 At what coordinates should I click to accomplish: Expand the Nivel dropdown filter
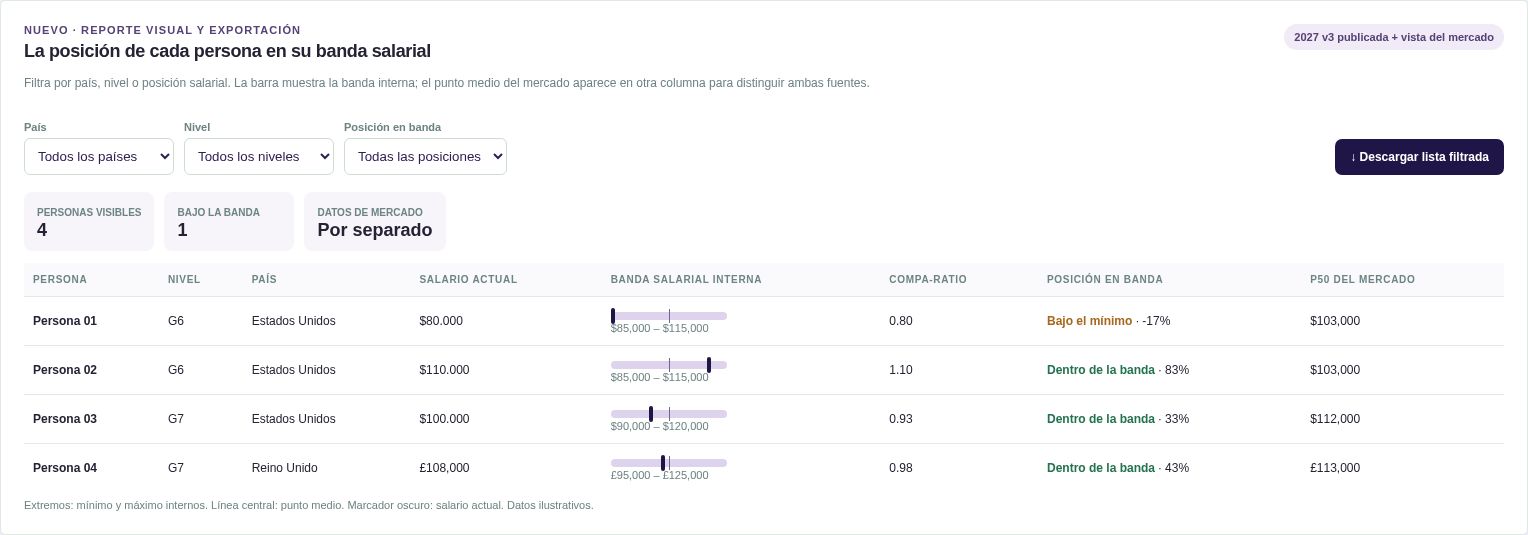pos(259,156)
